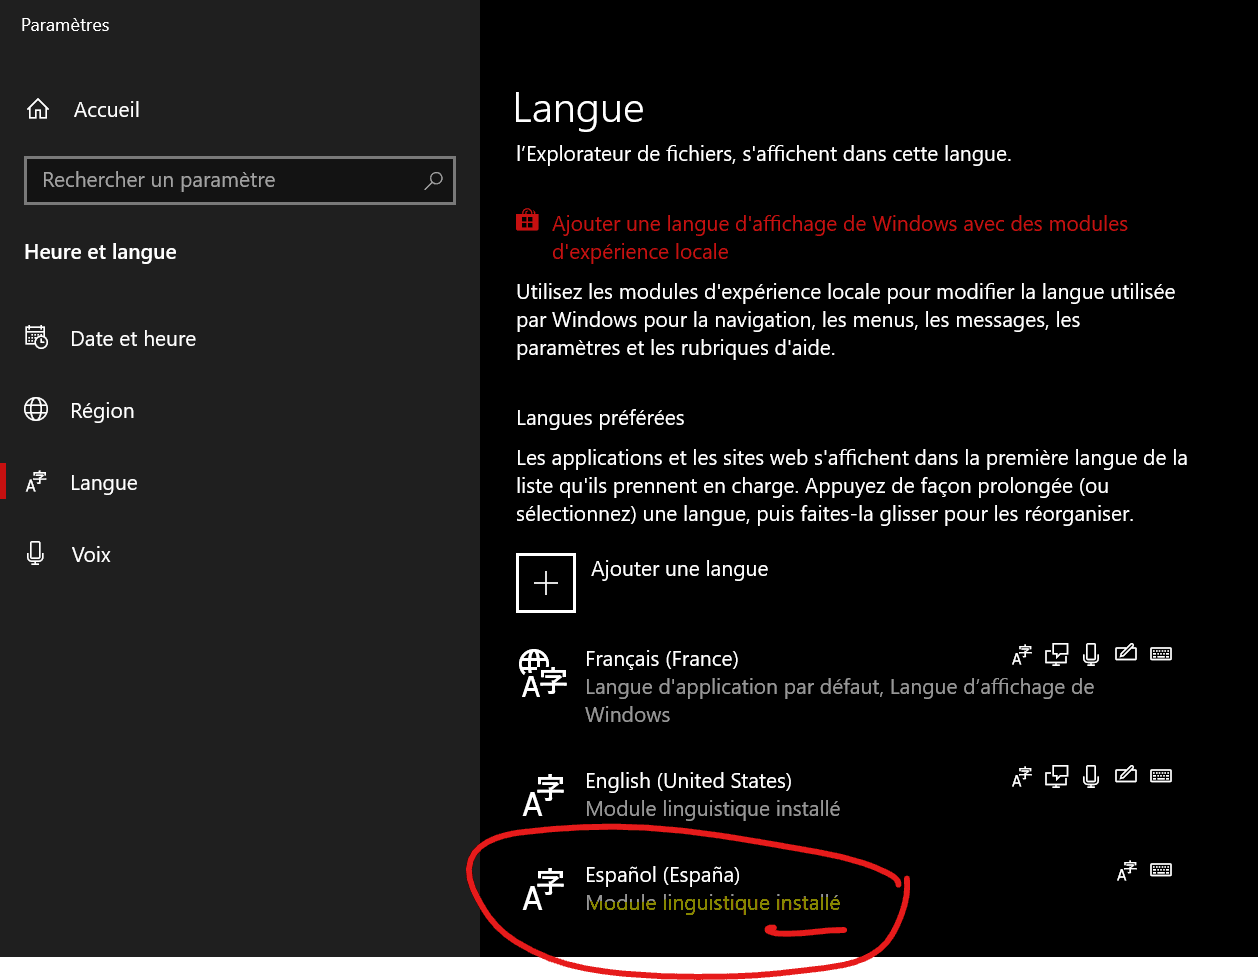Click keyboard icon on Français row
Viewport: 1258px width, 980px height.
(x=1161, y=654)
